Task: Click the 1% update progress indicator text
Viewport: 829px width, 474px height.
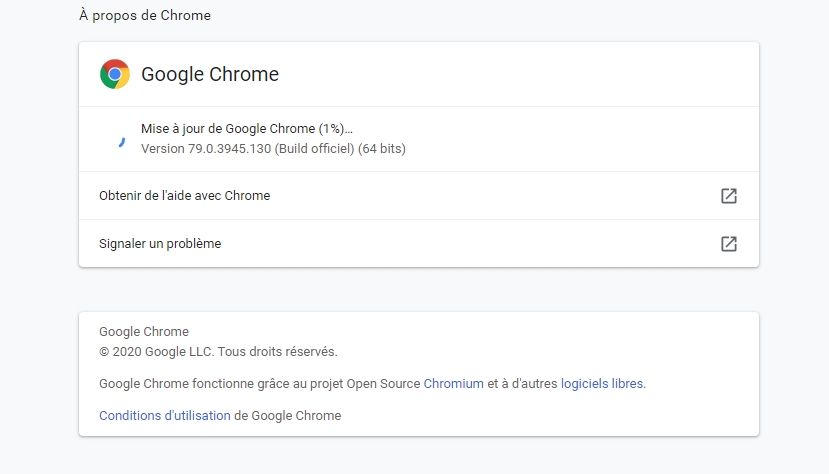Action: coord(331,128)
